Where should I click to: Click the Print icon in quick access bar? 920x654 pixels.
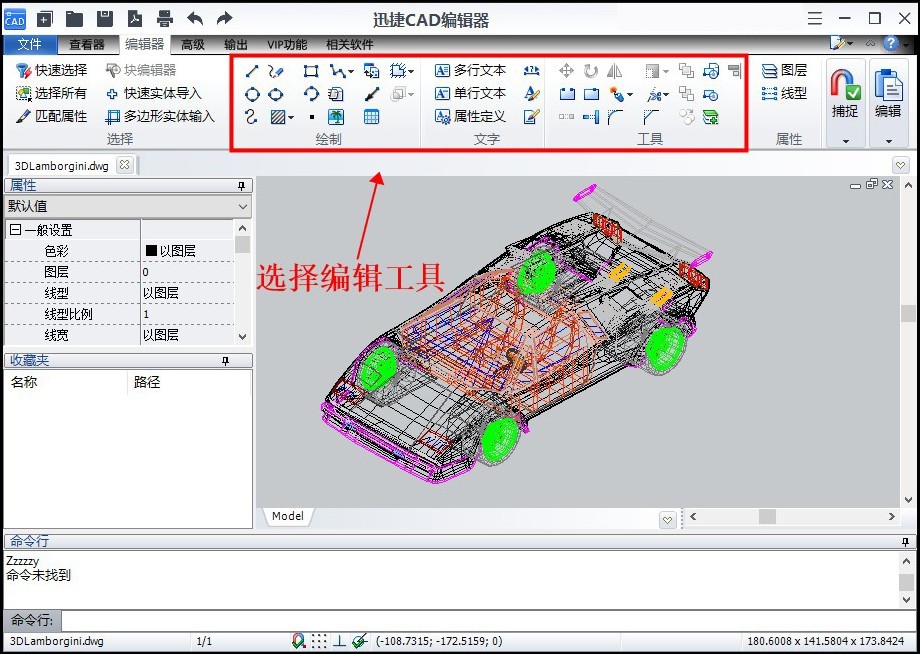click(165, 18)
